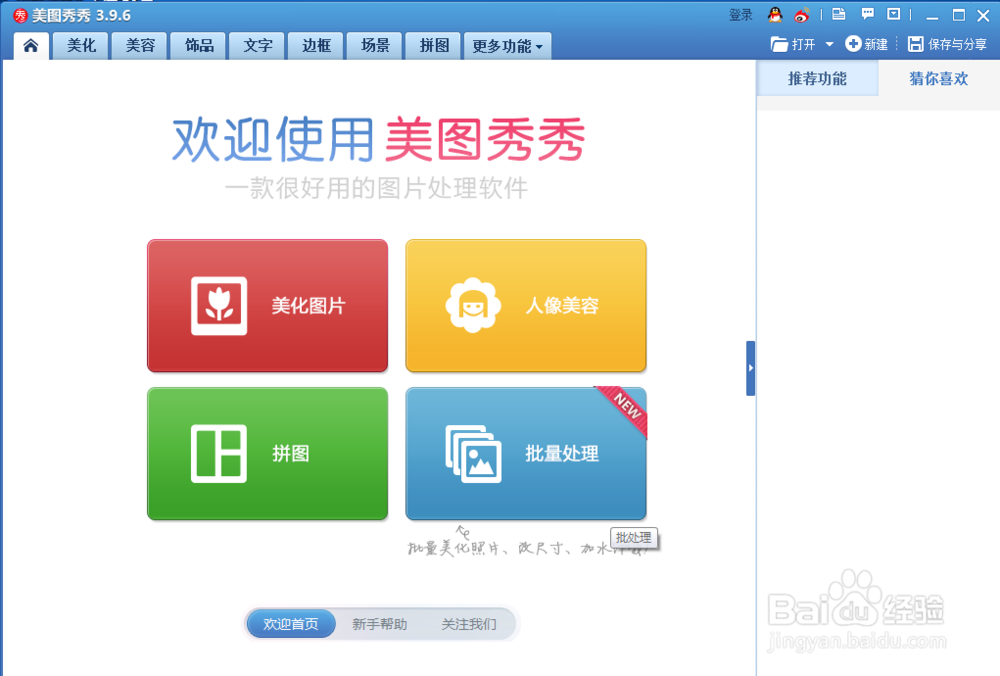Click 保存与分享 to save
This screenshot has height=676, width=1000.
[x=947, y=44]
